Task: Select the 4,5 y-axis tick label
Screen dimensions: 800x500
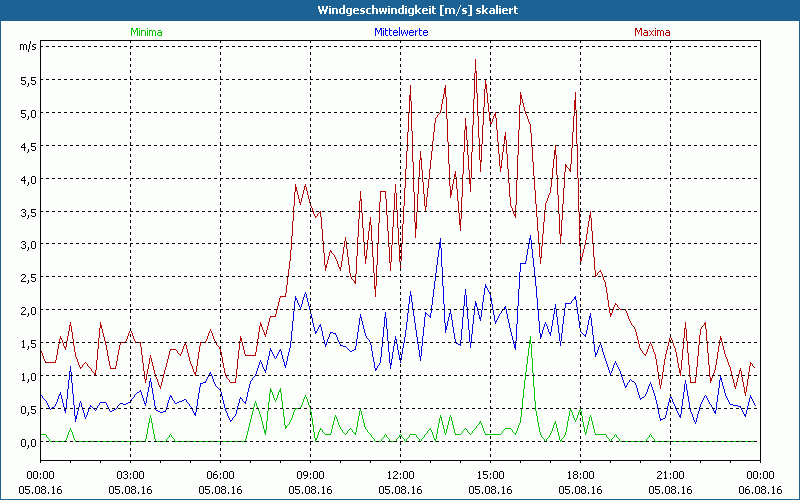Action: tap(27, 146)
